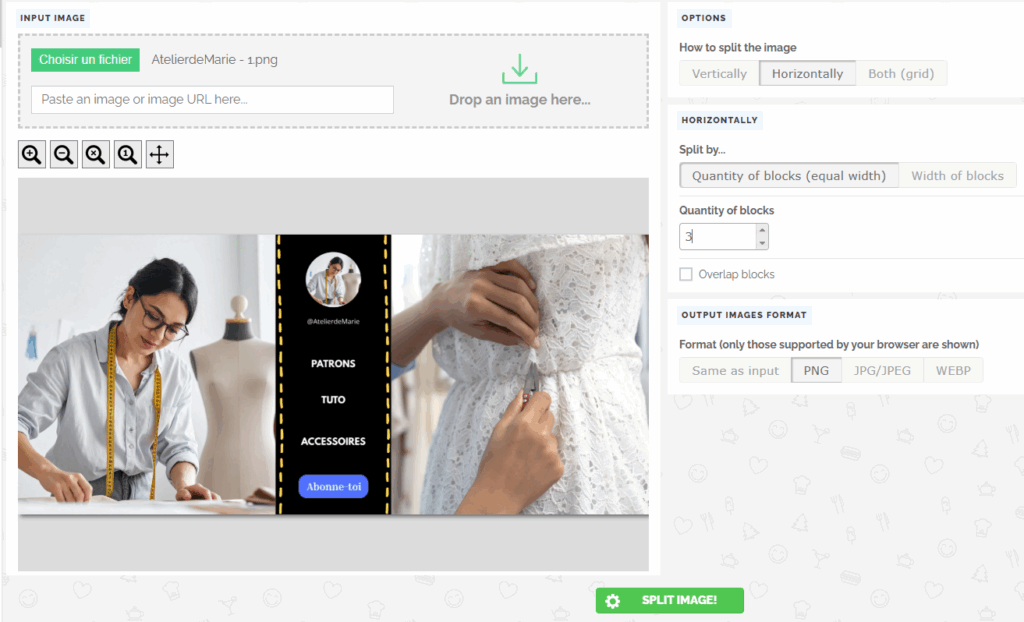Click the "Choisir un fichier" button

point(85,60)
